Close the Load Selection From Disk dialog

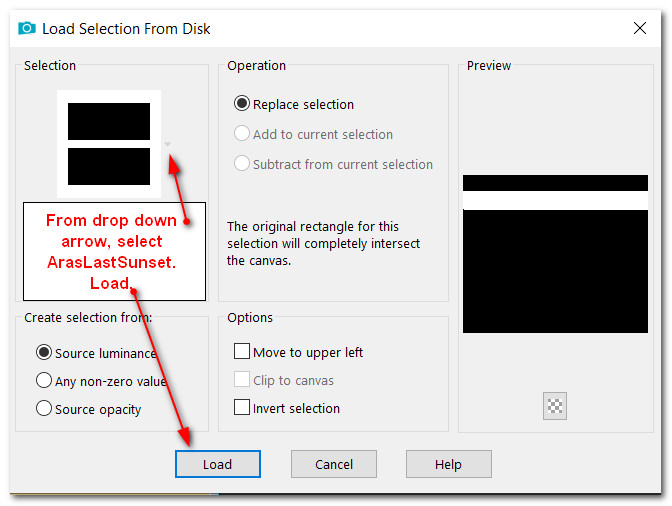click(x=639, y=28)
